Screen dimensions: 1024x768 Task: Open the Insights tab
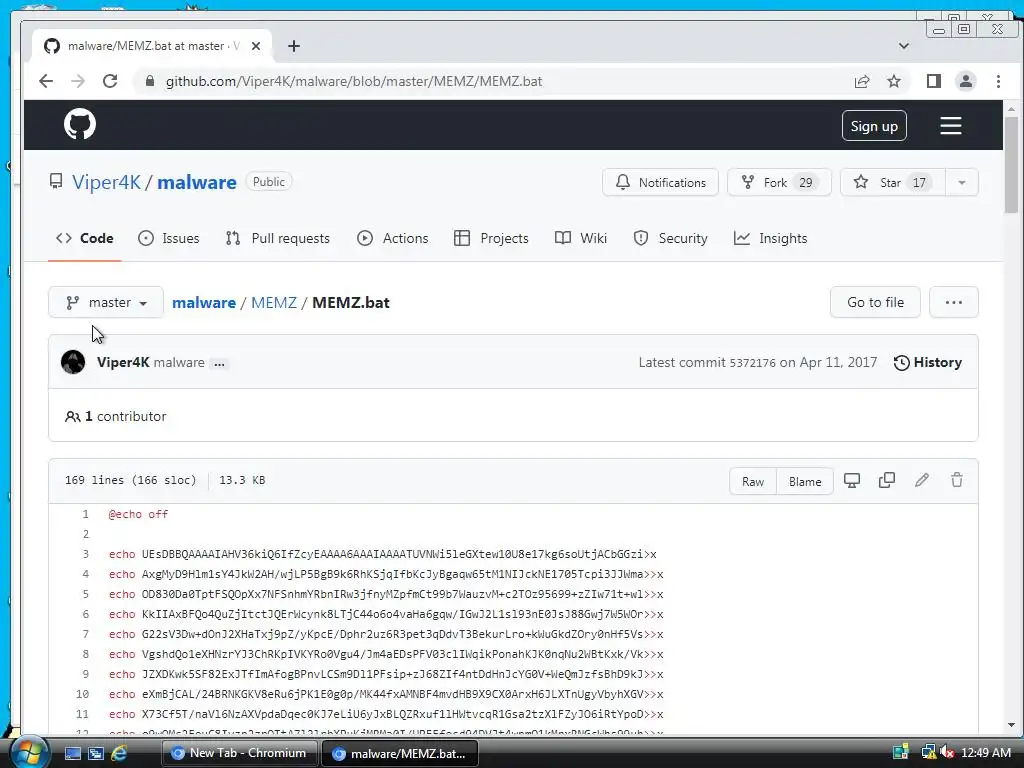pyautogui.click(x=771, y=238)
